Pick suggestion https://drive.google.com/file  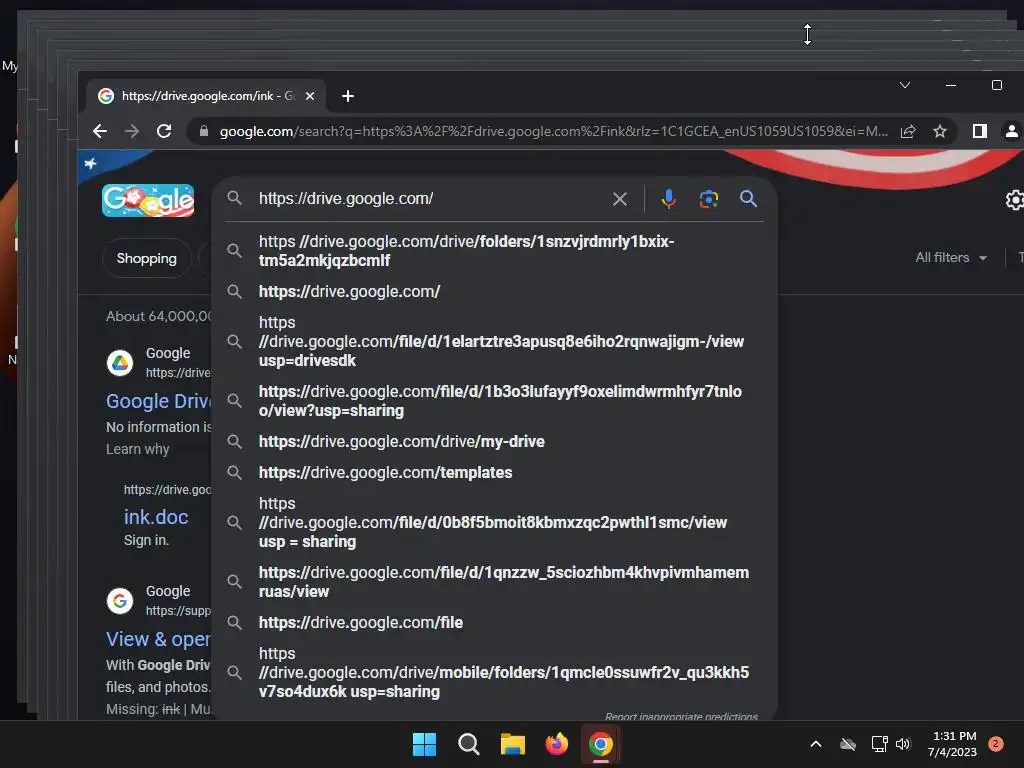click(494, 622)
